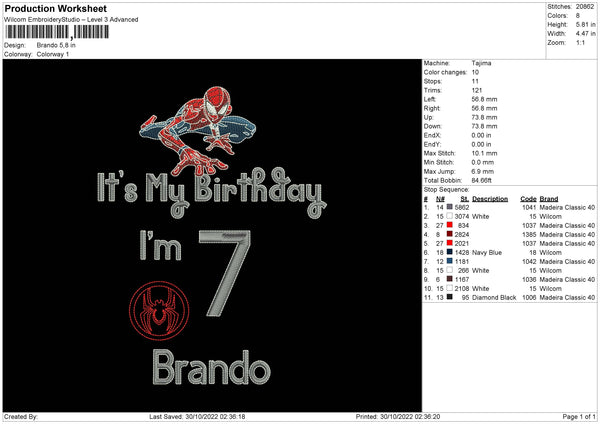Click code 1006 in the stop sequence

tap(530, 297)
